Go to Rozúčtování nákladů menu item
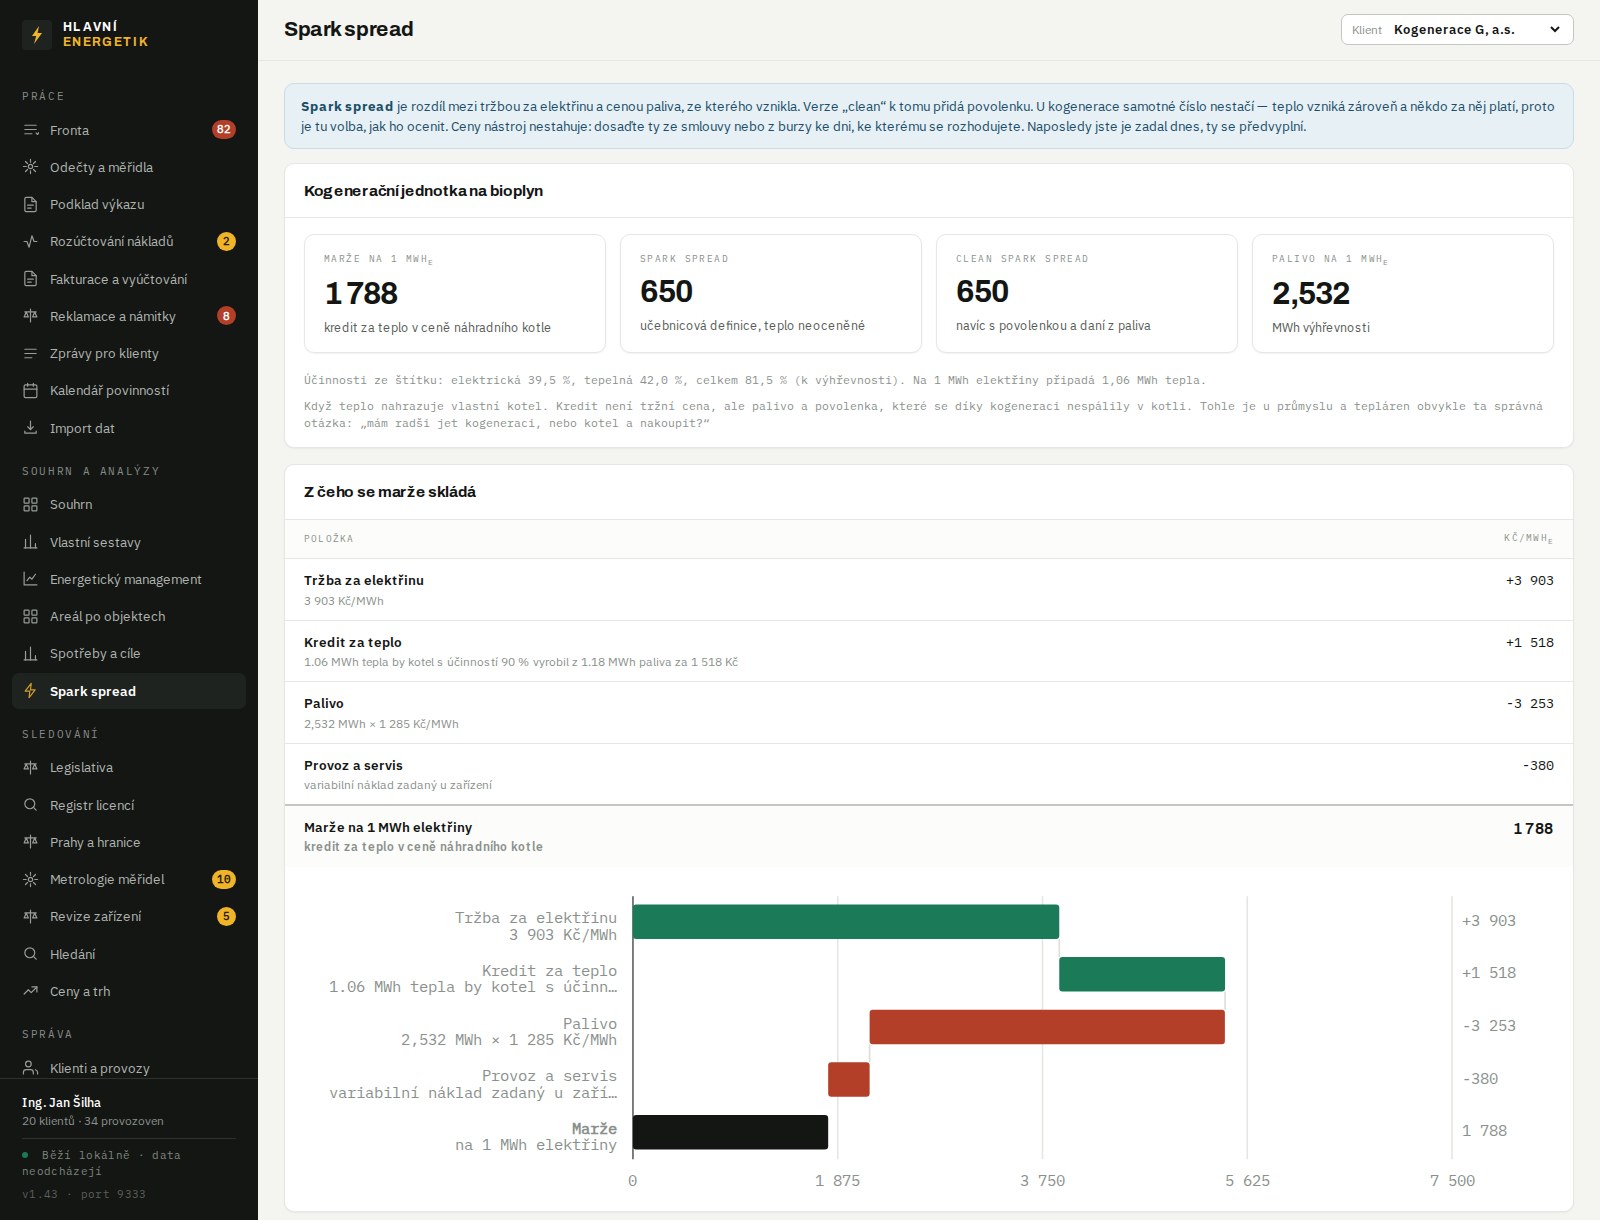This screenshot has width=1600, height=1220. (x=129, y=241)
